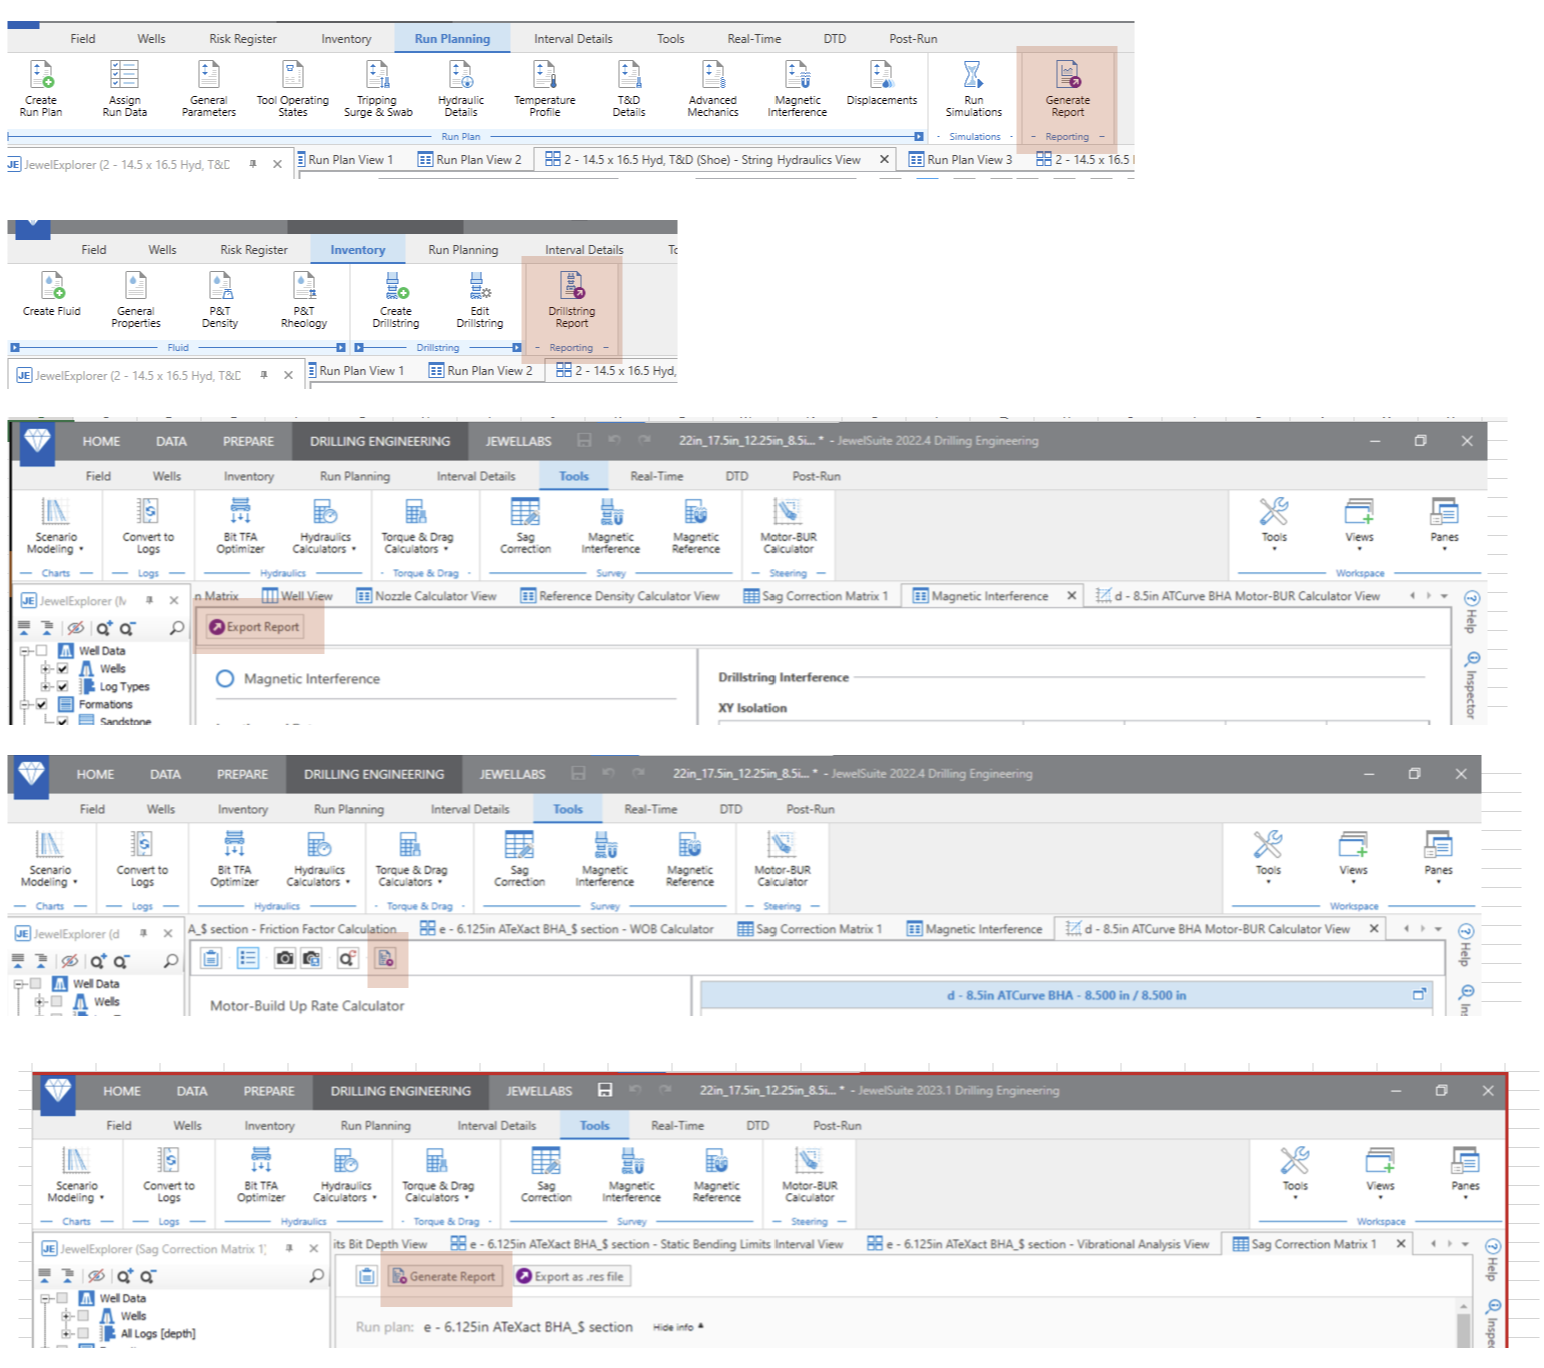Expand the All Logs [depth] tree node

point(66,1333)
